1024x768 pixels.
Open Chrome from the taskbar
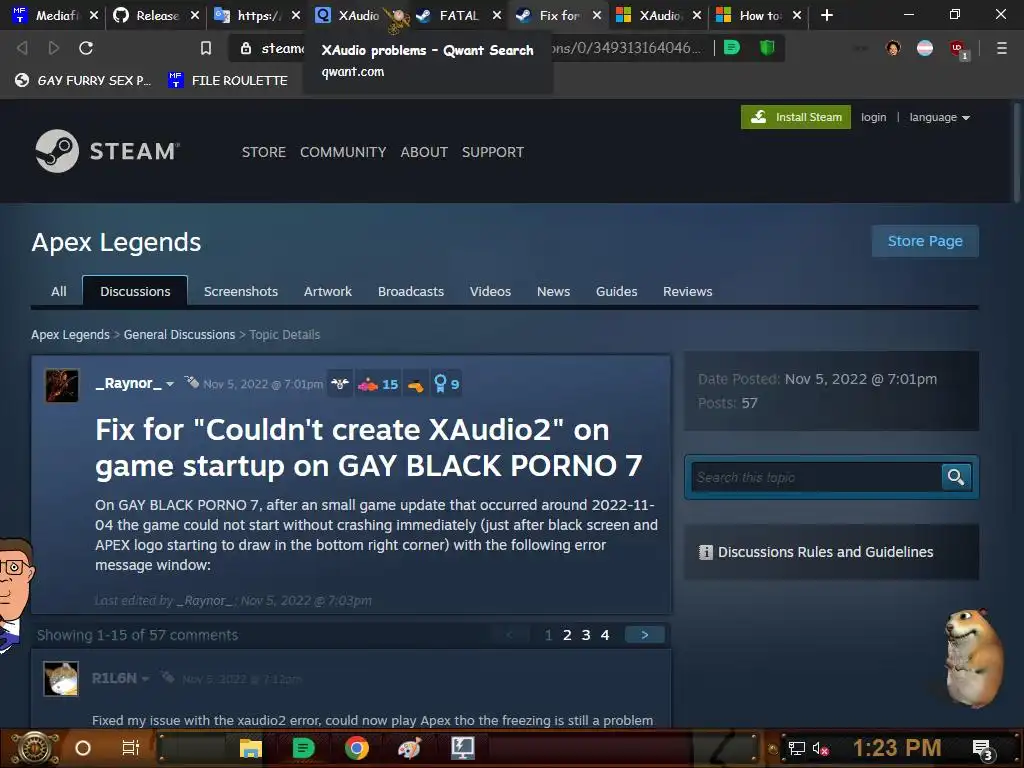pos(357,748)
